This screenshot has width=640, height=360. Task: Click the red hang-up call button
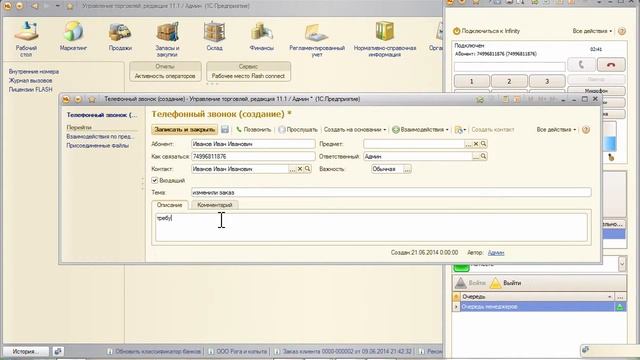[611, 64]
